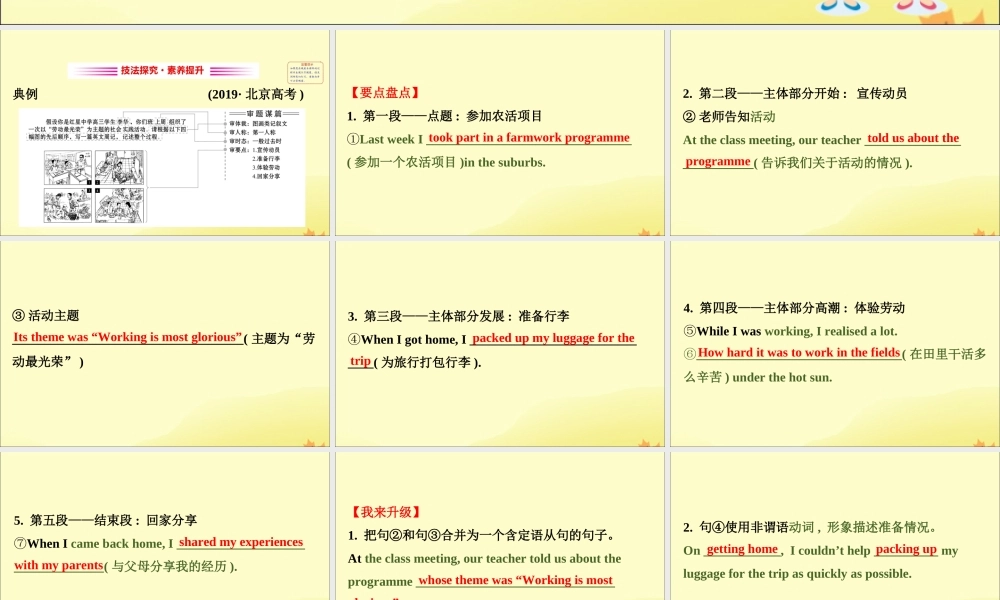Viewport: 1000px width, 600px height.
Task: Select the 【要点盘点】 heading
Action: pyautogui.click(x=385, y=92)
